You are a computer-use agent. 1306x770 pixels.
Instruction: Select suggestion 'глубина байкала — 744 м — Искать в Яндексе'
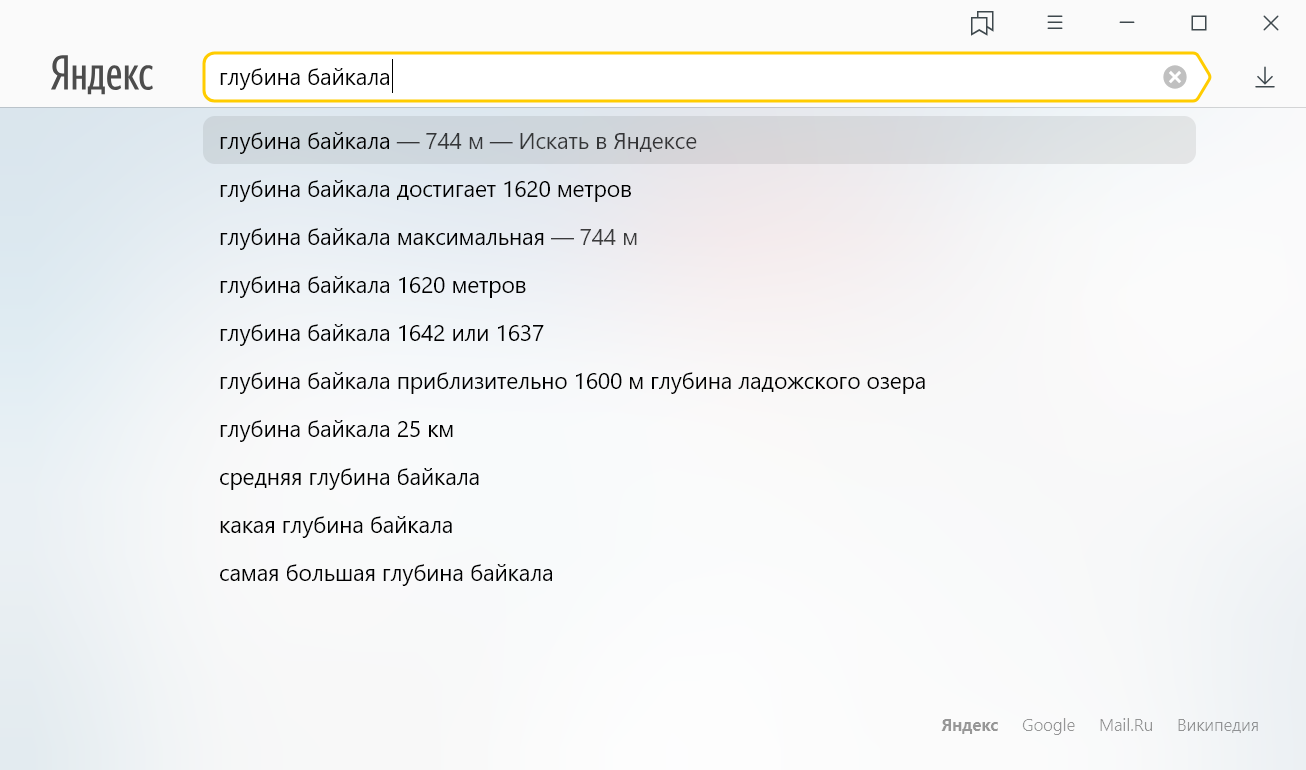click(x=699, y=141)
